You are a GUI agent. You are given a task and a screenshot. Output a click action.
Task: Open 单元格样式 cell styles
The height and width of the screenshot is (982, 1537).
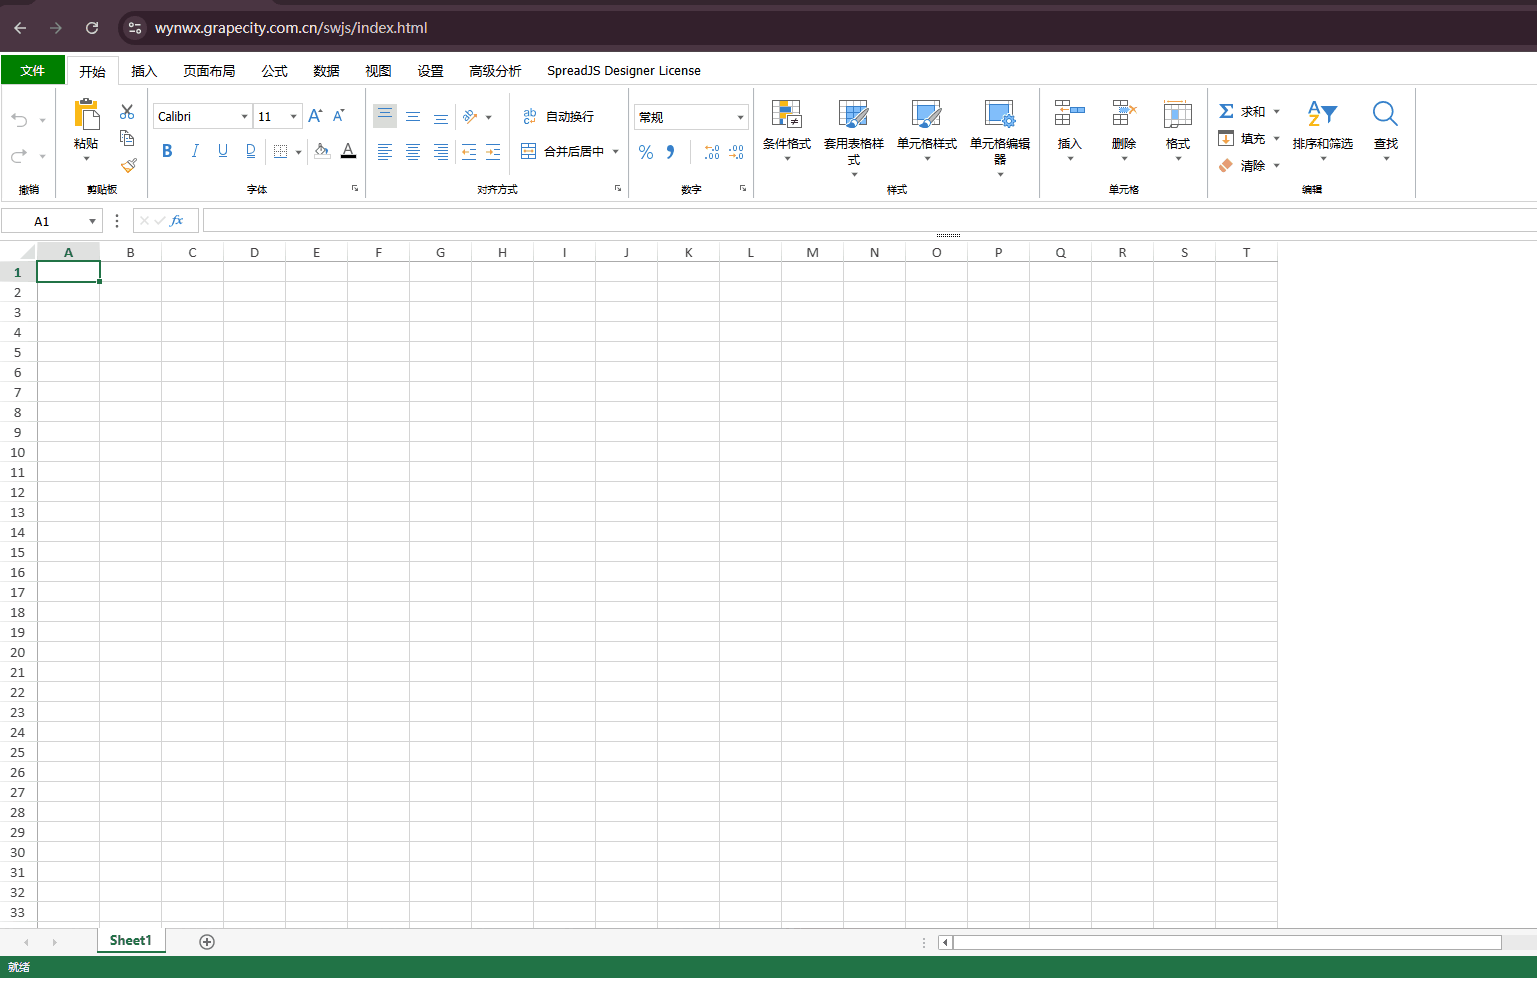coord(927,130)
